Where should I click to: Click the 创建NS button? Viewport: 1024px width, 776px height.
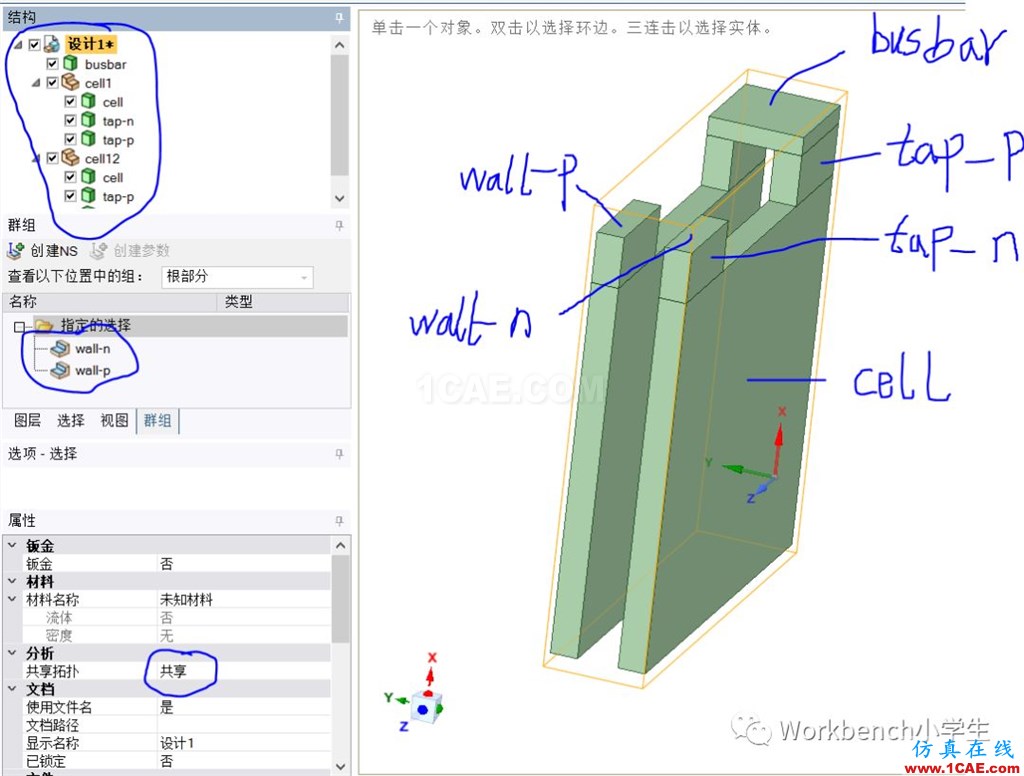point(43,251)
